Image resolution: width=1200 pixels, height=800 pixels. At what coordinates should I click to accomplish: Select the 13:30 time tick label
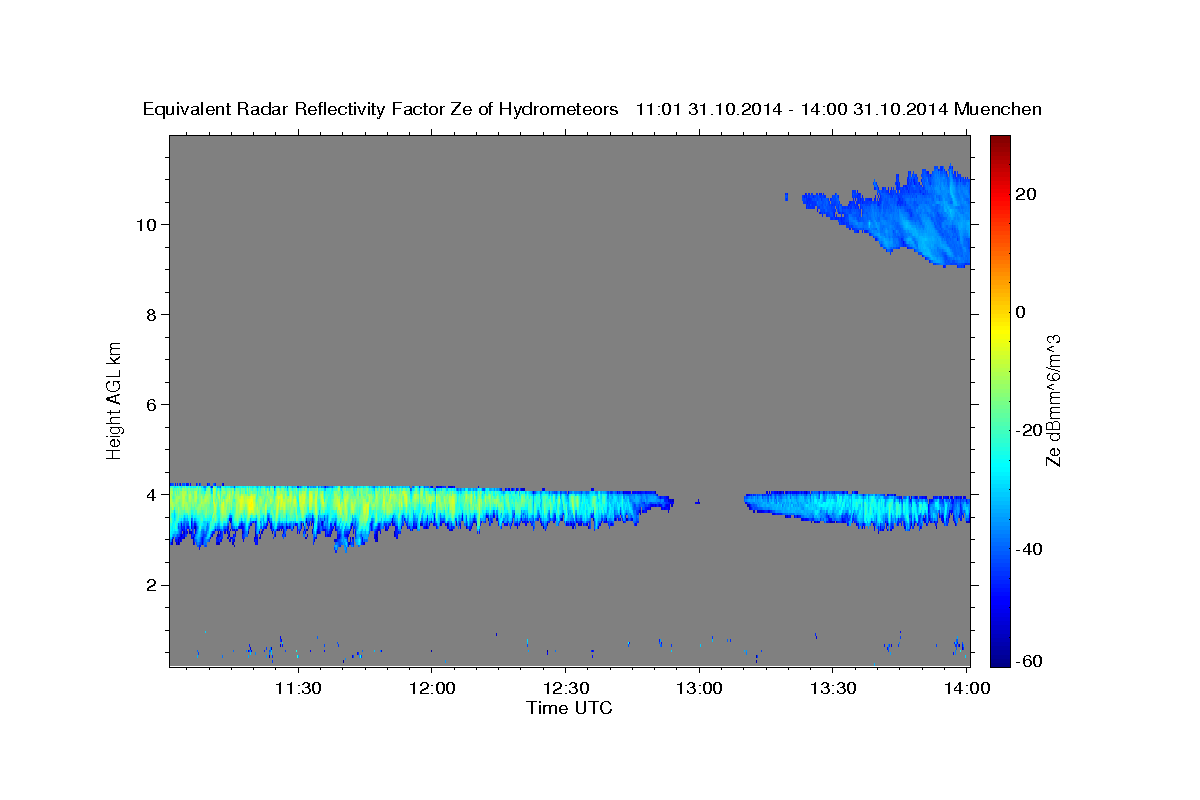832,688
